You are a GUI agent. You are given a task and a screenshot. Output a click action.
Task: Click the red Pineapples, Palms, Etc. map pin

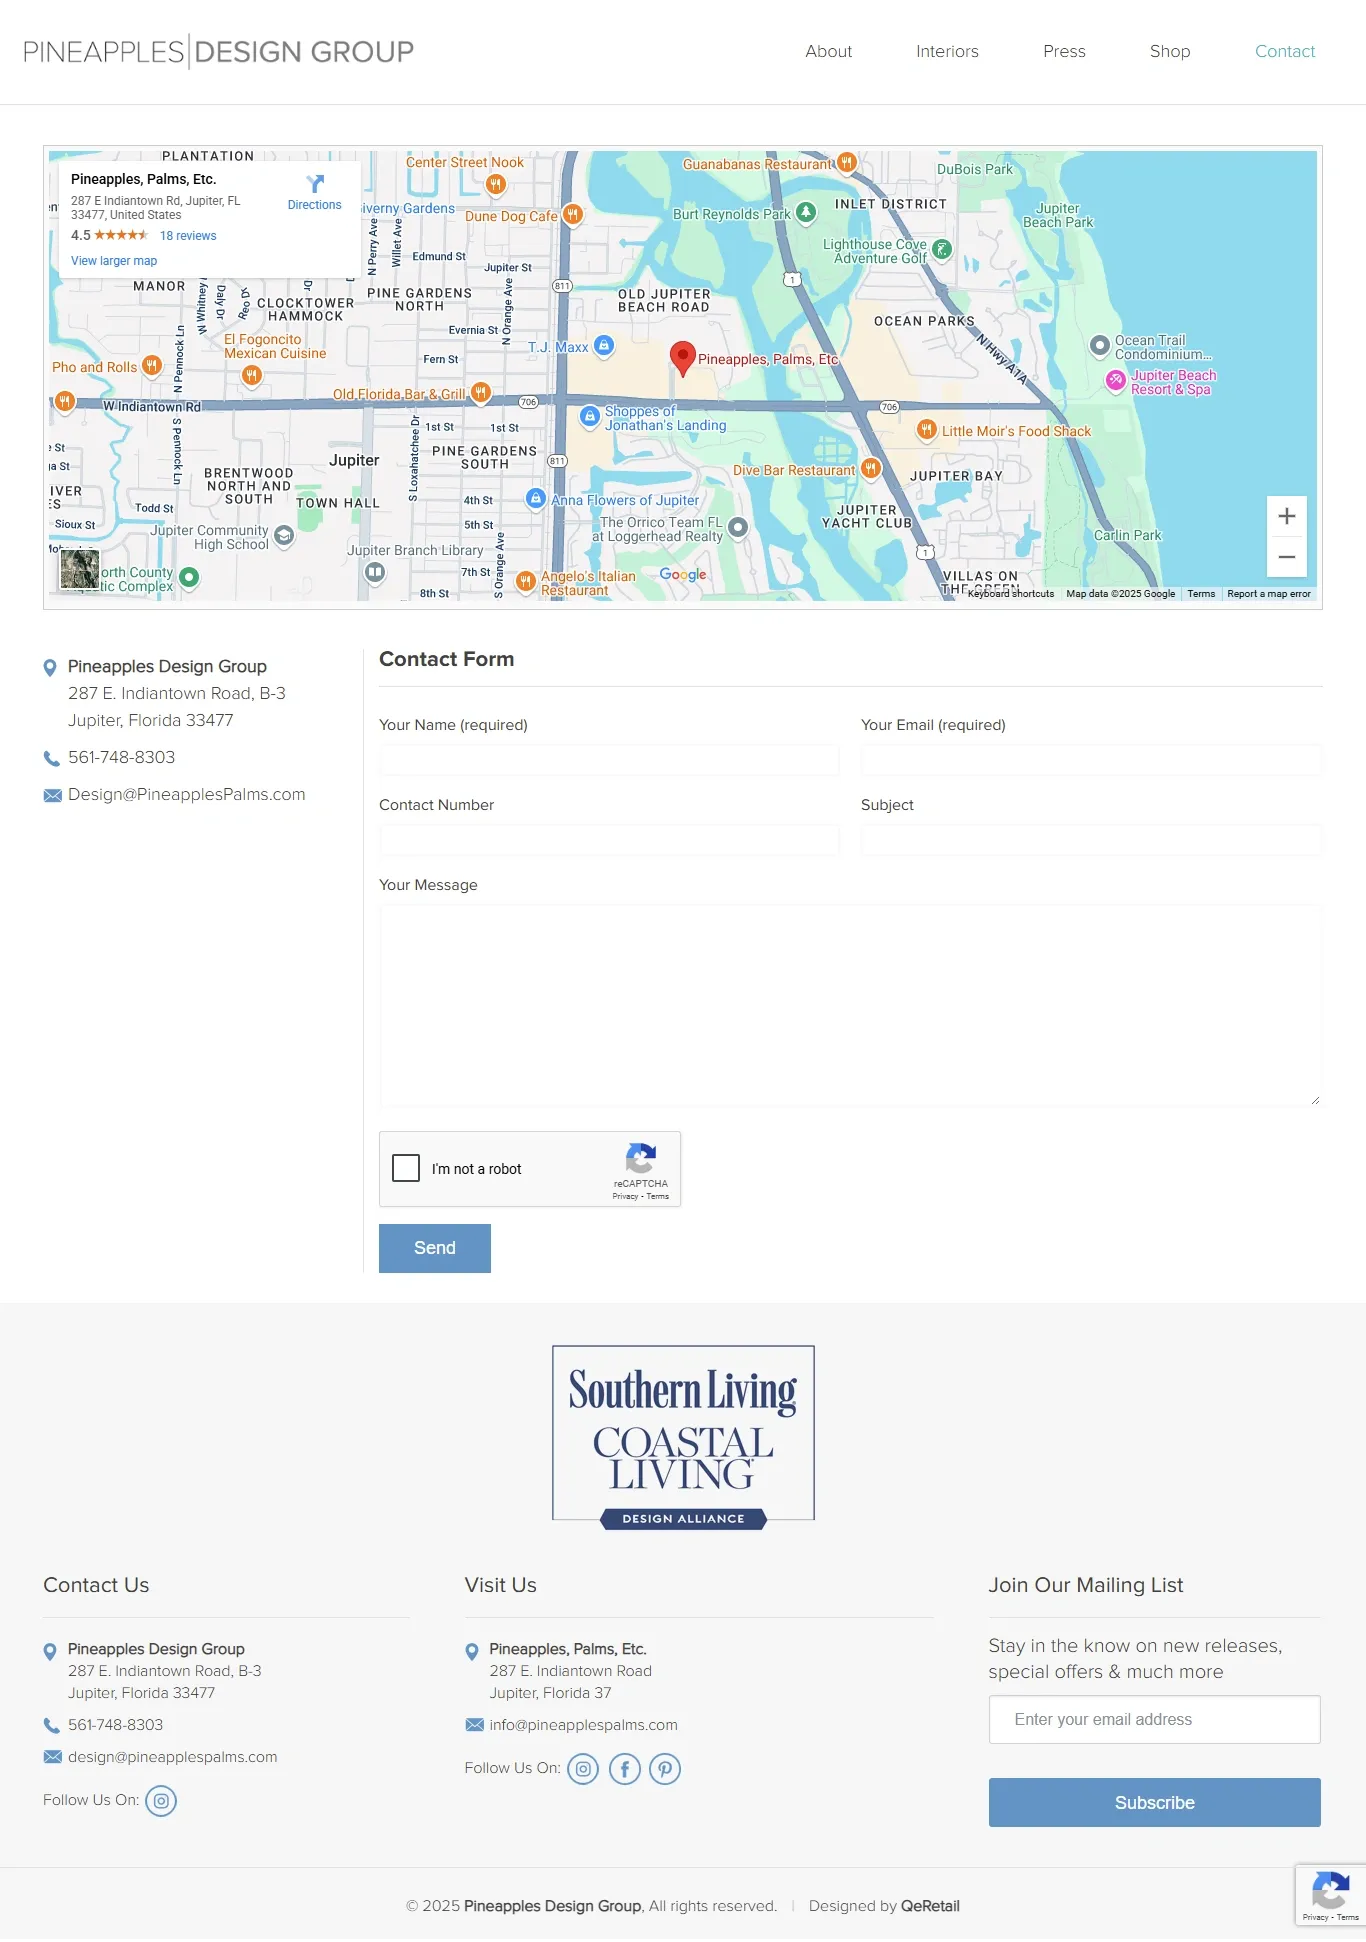(683, 358)
